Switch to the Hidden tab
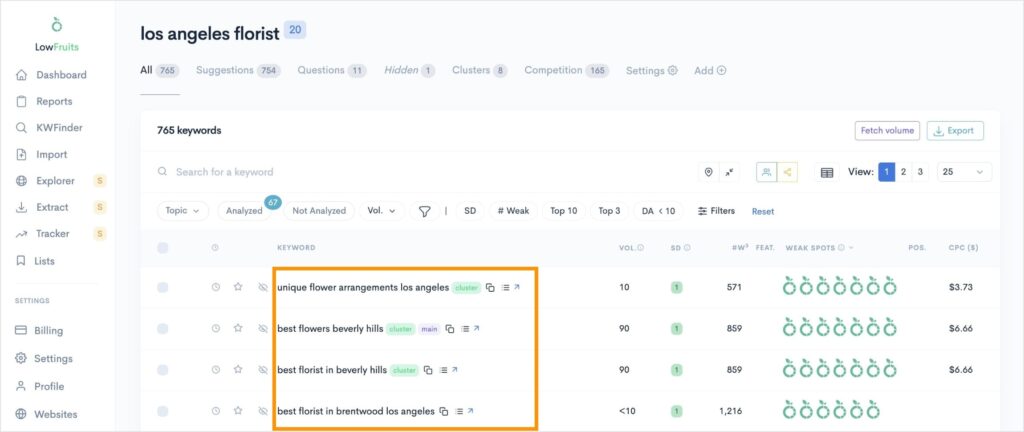Viewport: 1024px width, 432px height. tap(409, 70)
